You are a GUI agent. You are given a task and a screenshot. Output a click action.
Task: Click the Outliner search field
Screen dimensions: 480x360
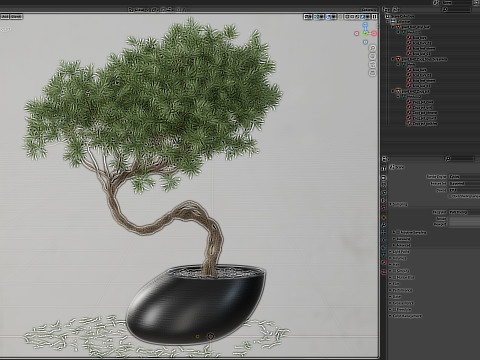[x=456, y=9]
